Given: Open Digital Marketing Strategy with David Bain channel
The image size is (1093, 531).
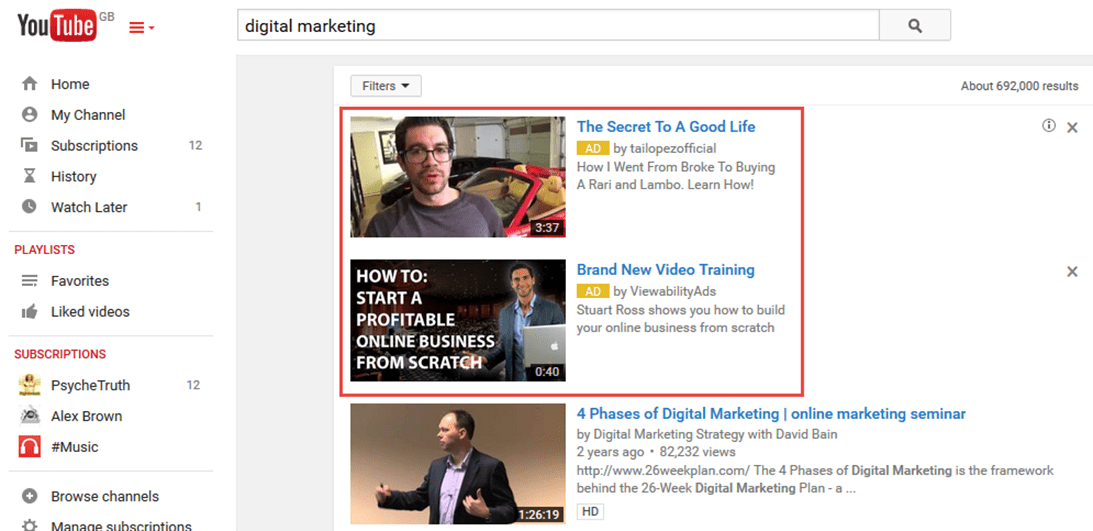Looking at the screenshot, I should click(x=715, y=434).
